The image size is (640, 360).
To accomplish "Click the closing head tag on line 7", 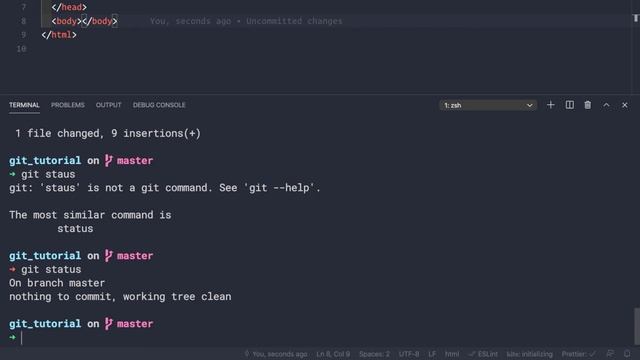I will (x=69, y=7).
